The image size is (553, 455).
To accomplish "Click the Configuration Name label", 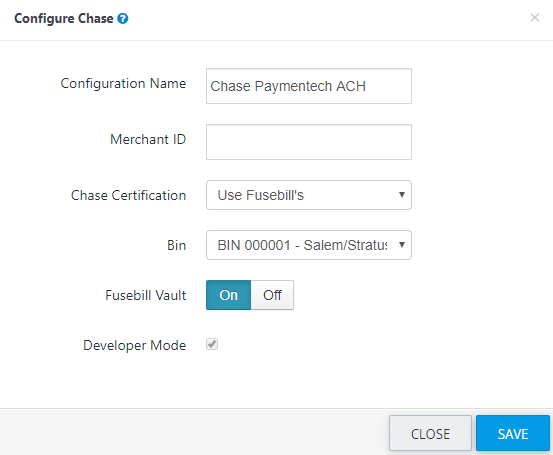I will (x=123, y=84).
